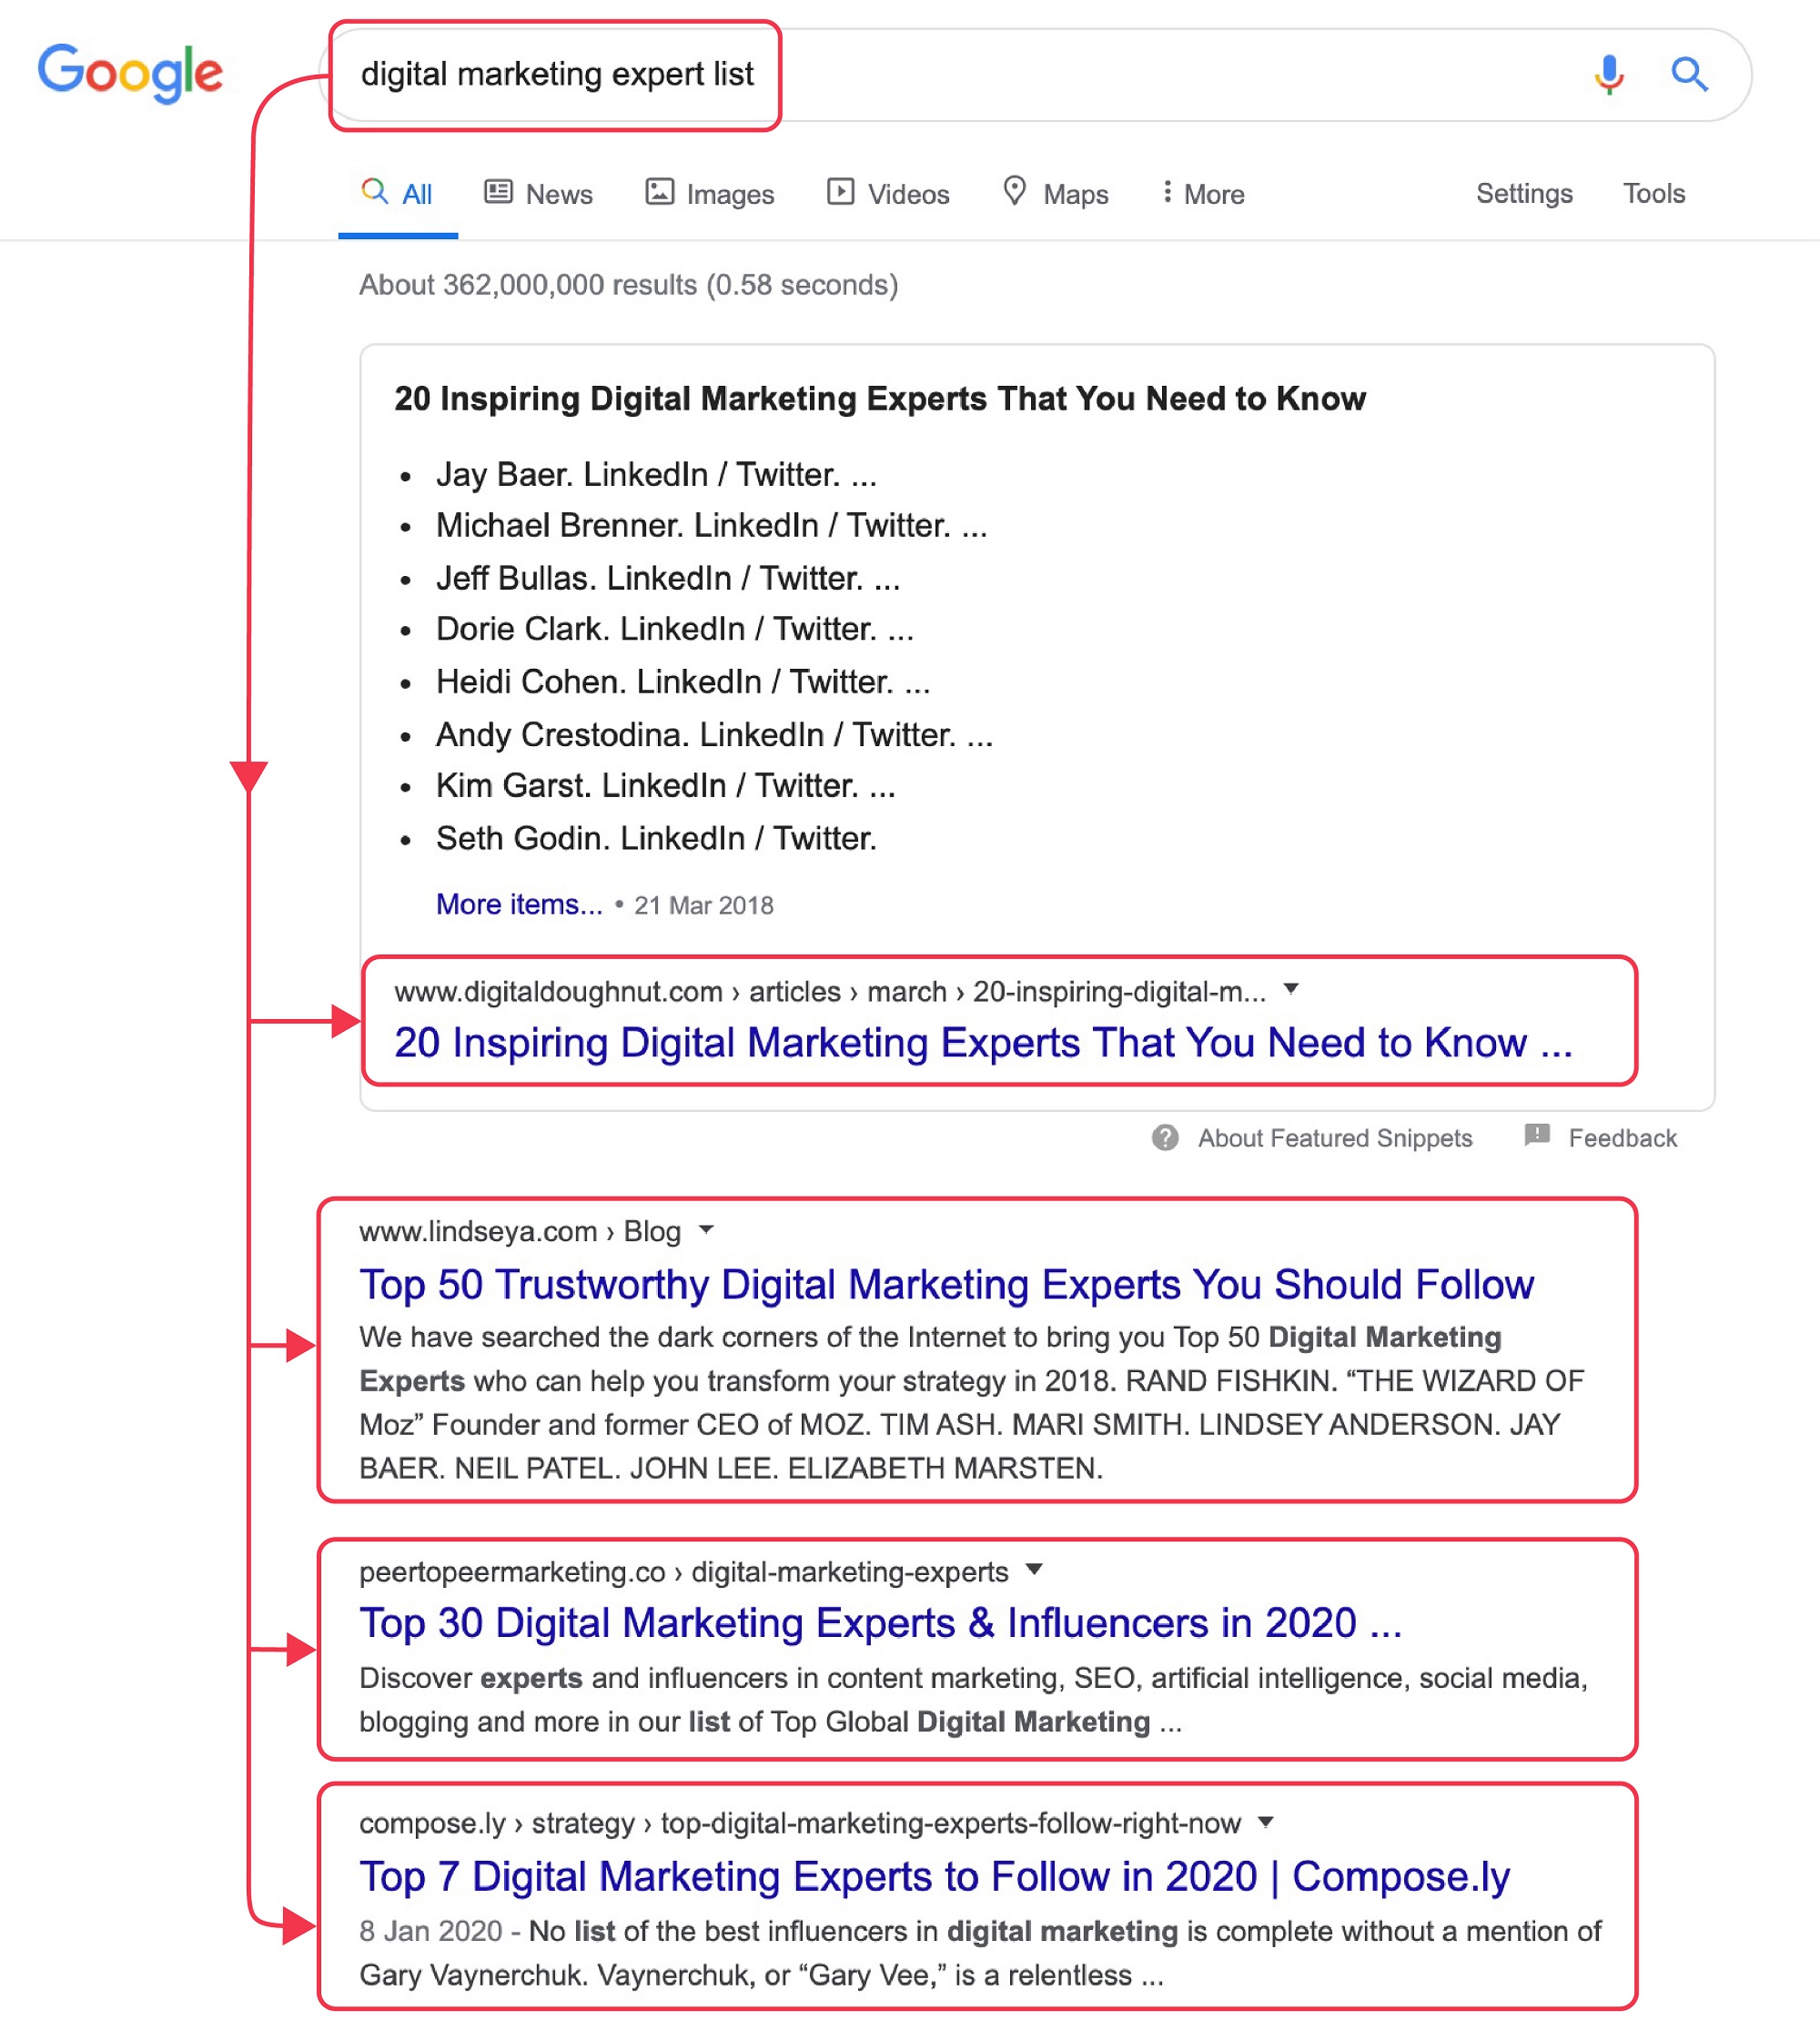This screenshot has width=1820, height=2020.
Task: Open the Videos tab
Action: click(888, 193)
